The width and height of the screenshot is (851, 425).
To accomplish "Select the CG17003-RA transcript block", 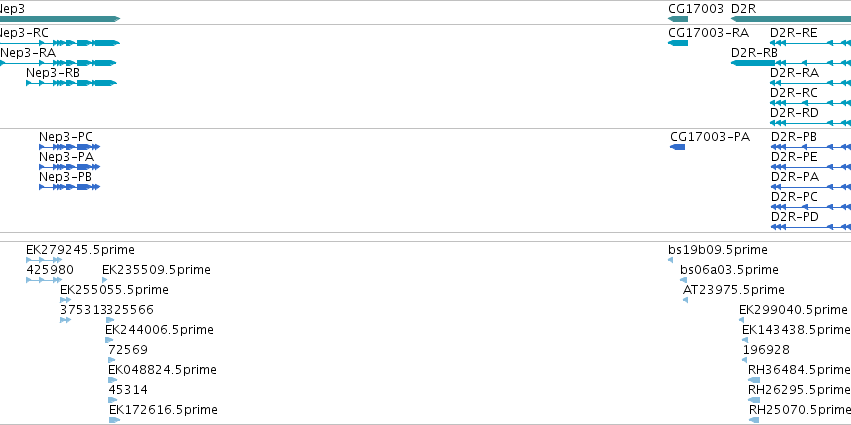I will pos(678,43).
